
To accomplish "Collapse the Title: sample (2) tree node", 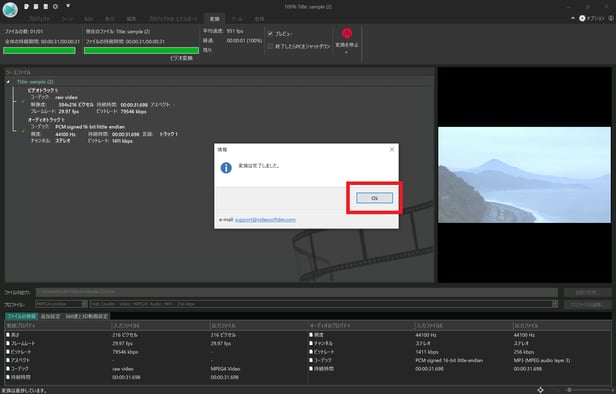I will click(x=8, y=82).
